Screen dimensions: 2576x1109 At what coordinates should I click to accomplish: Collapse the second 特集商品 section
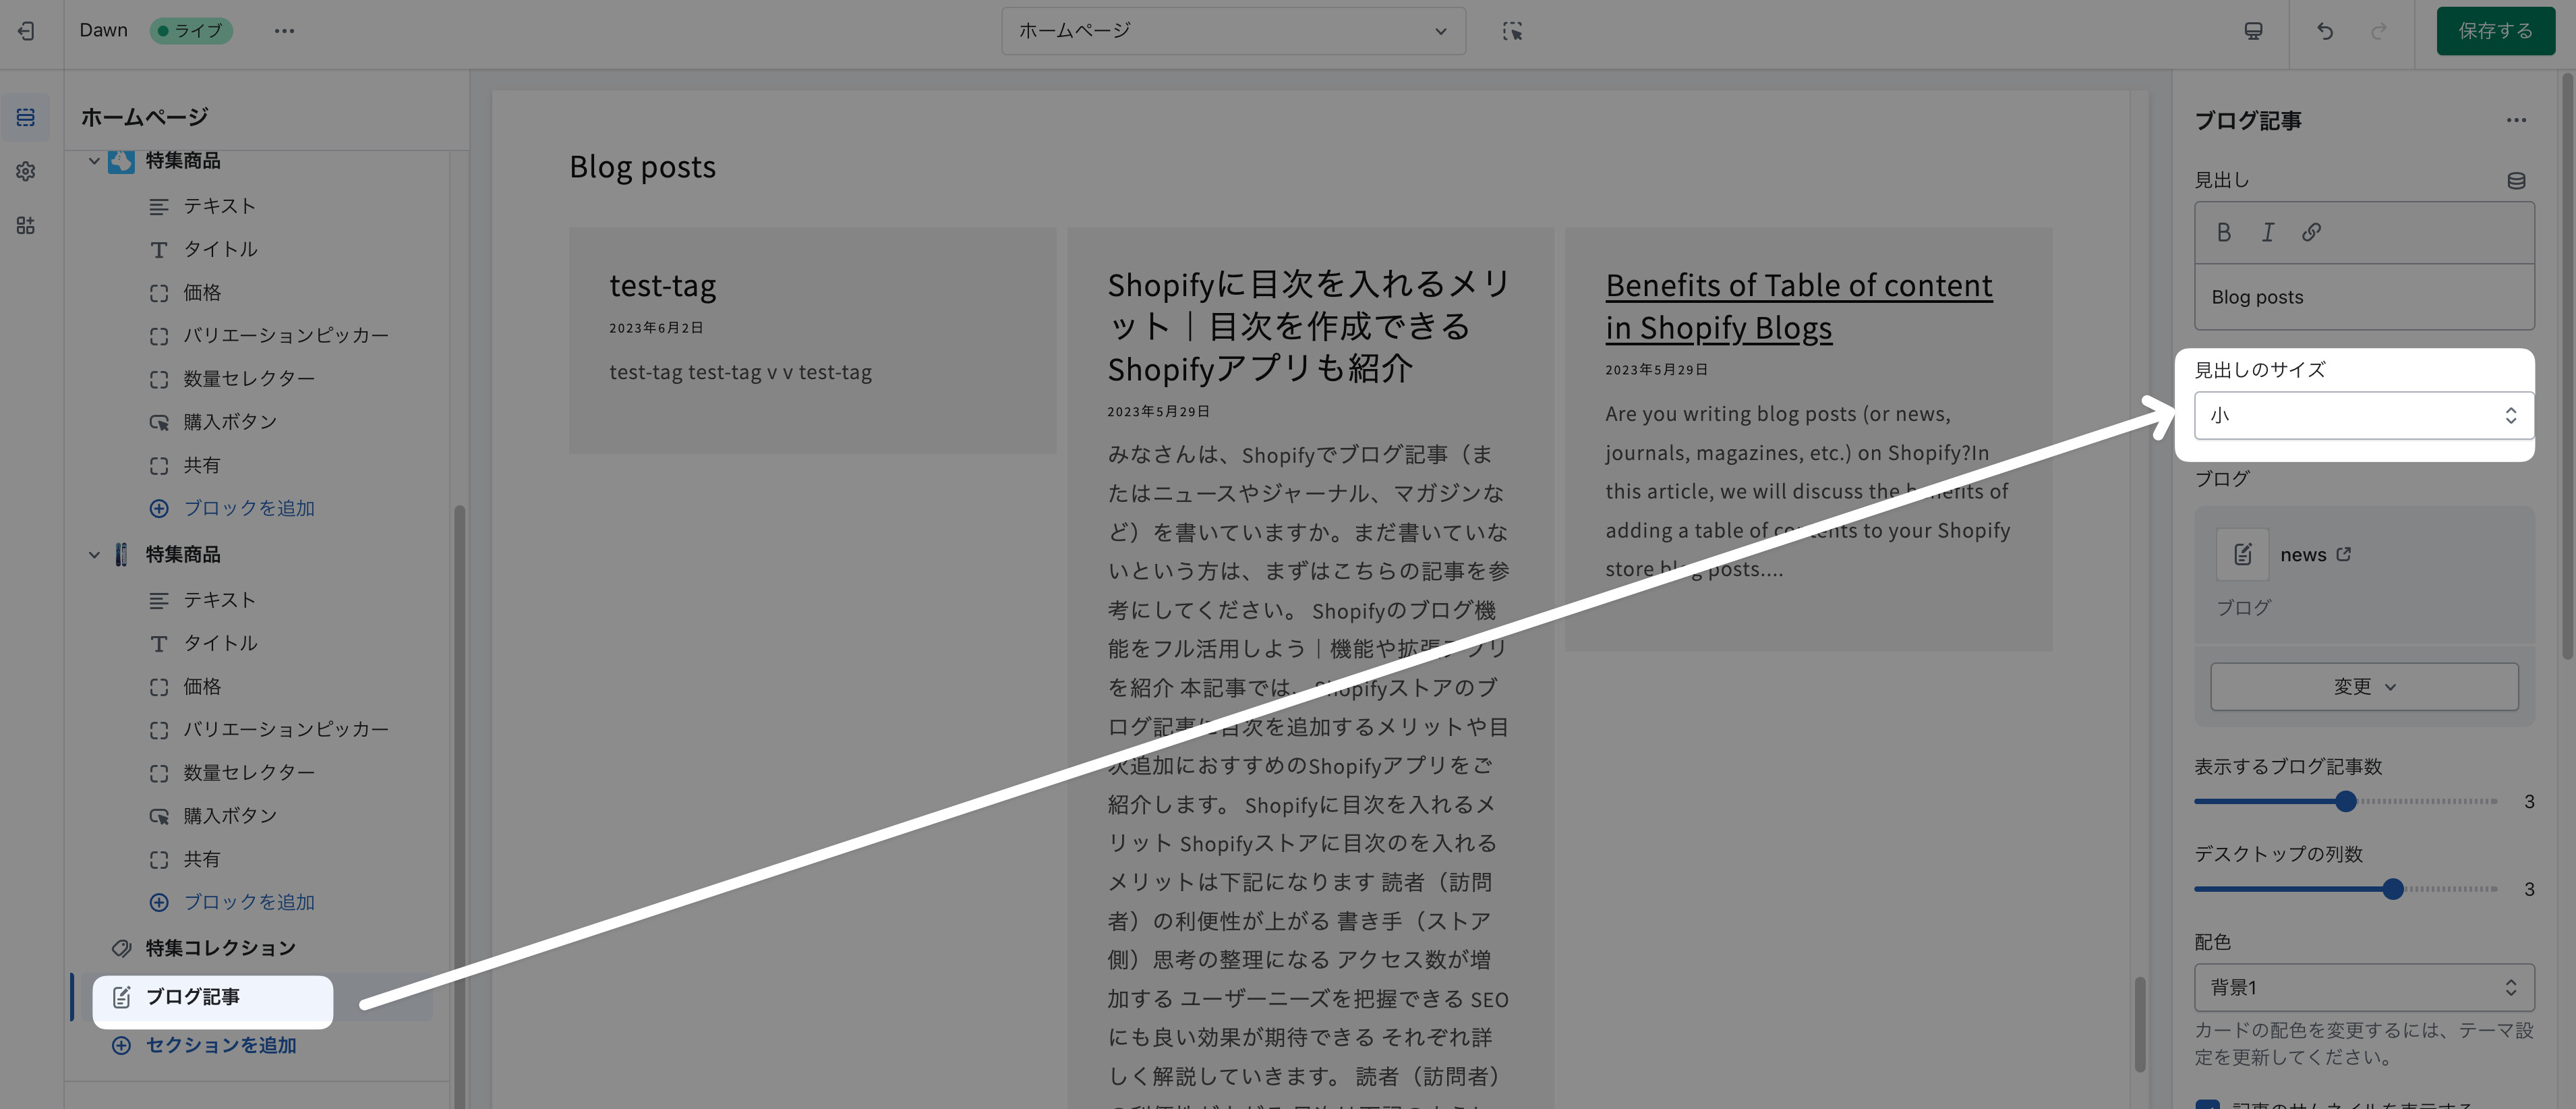click(94, 554)
